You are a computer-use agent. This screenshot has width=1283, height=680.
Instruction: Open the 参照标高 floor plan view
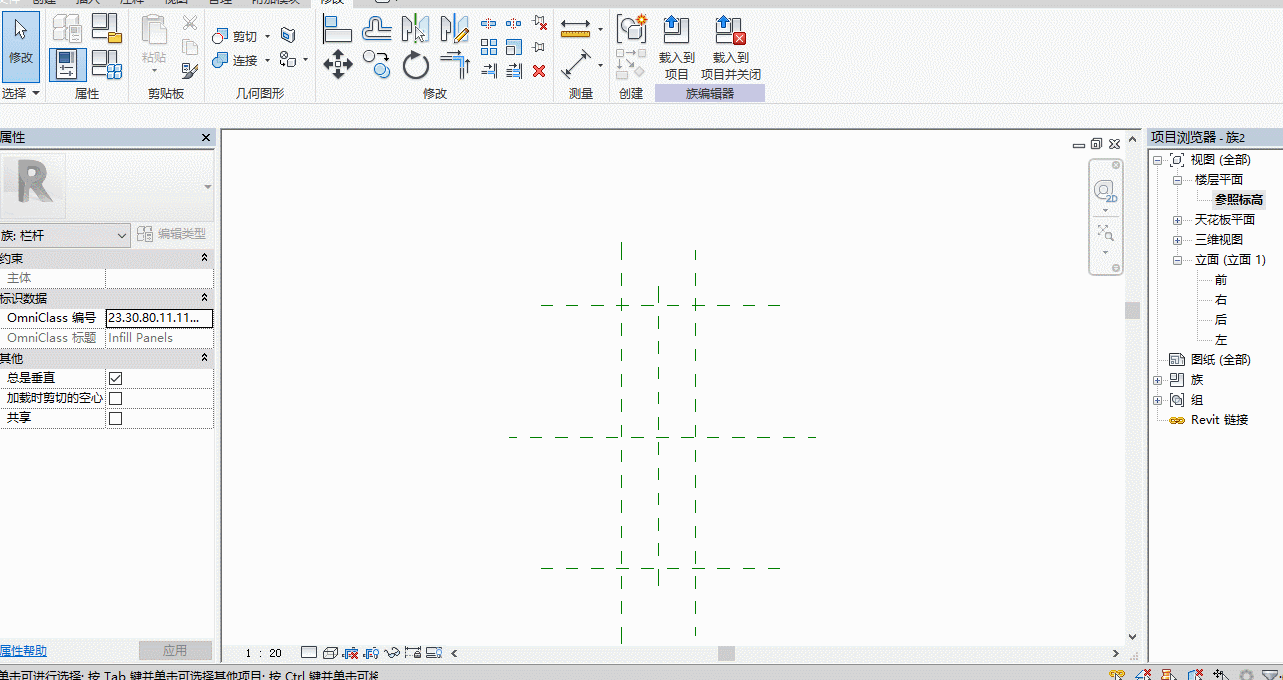coord(1239,200)
